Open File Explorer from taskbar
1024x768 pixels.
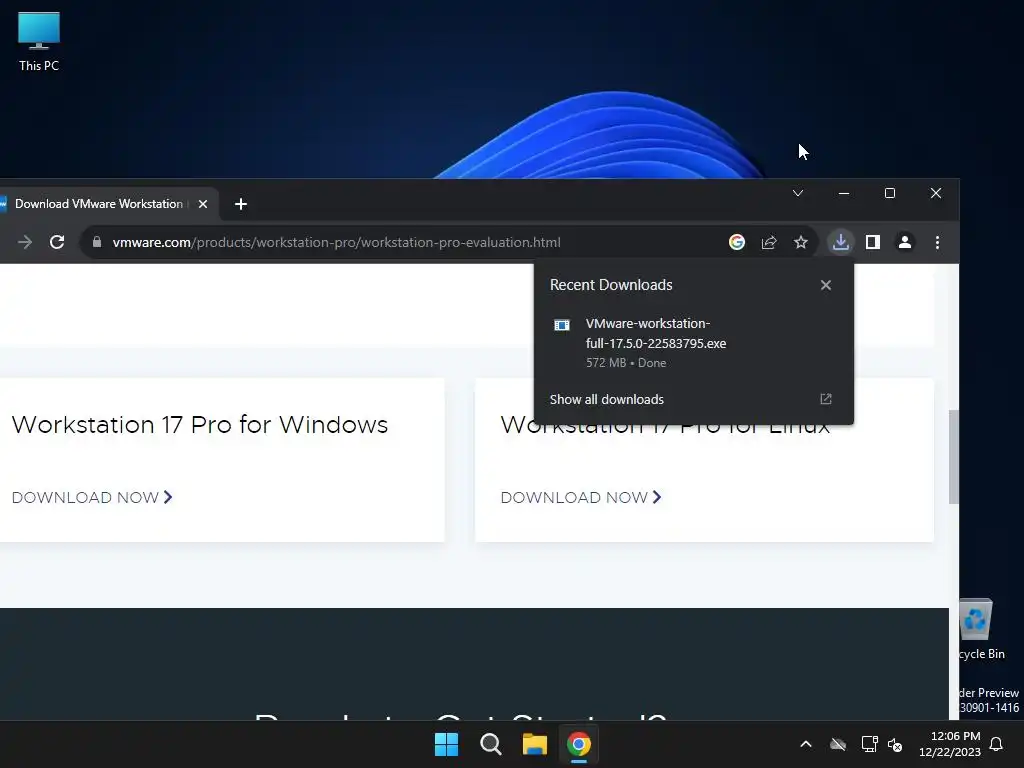coord(534,744)
